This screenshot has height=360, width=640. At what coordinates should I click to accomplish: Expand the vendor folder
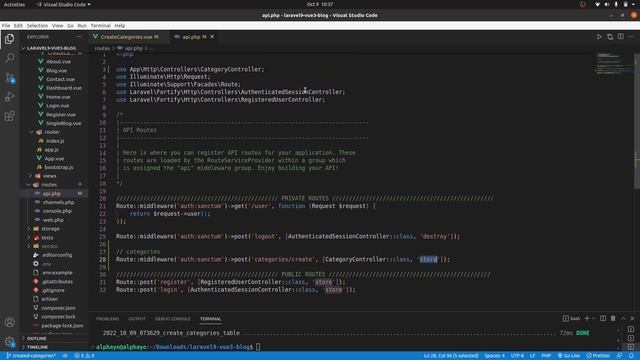click(x=49, y=246)
